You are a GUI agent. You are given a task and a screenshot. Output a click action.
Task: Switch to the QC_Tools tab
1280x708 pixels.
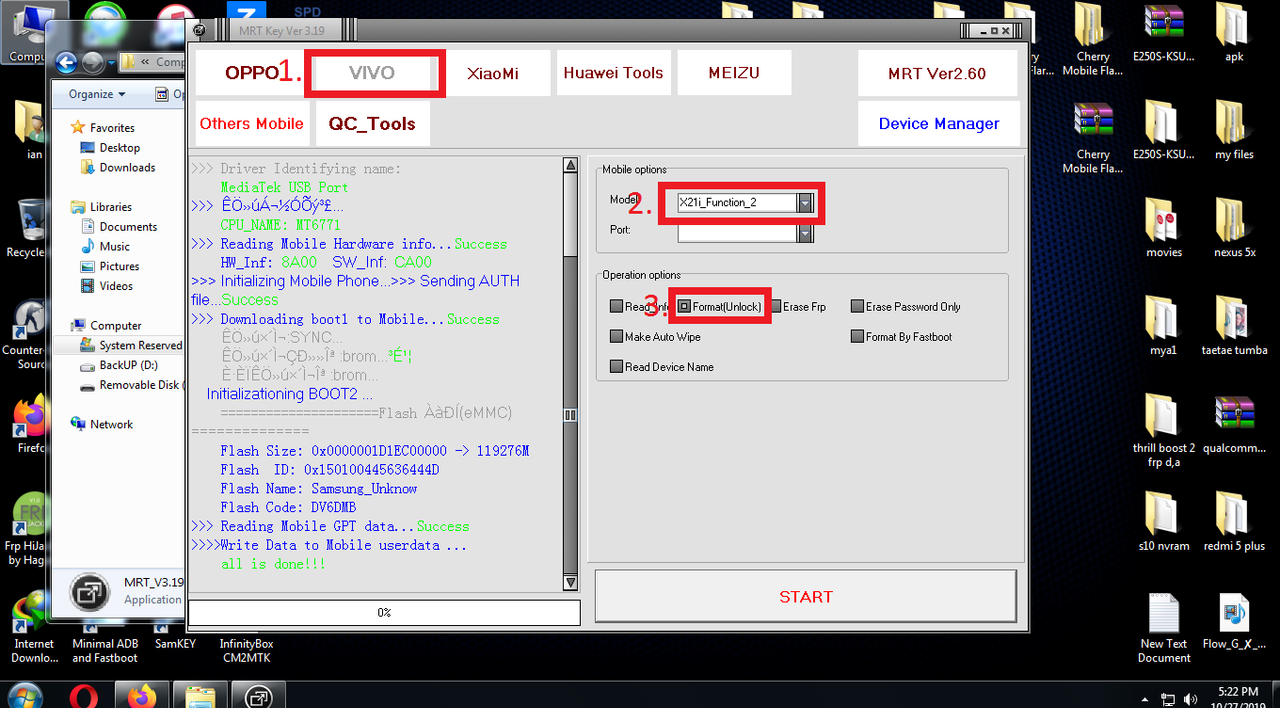click(372, 123)
